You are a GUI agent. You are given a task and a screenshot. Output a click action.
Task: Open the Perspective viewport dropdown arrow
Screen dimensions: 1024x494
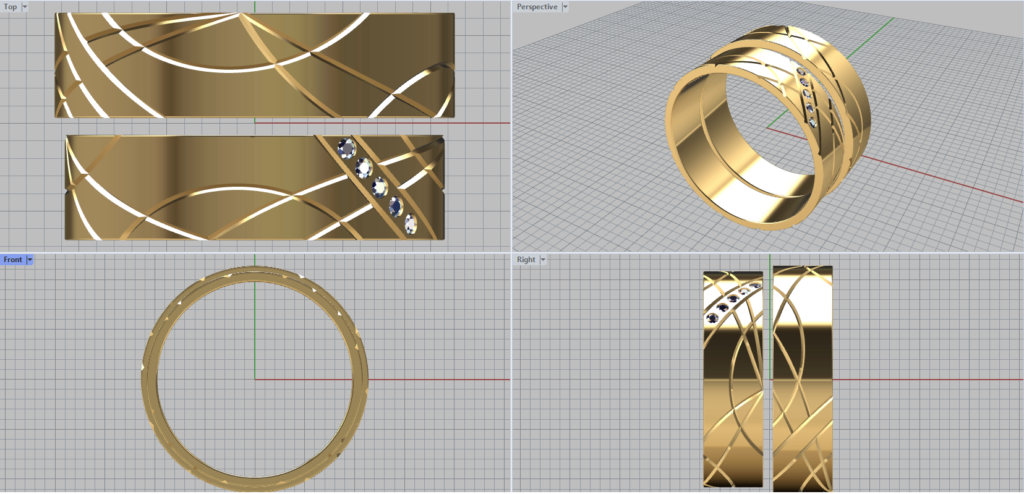click(566, 7)
